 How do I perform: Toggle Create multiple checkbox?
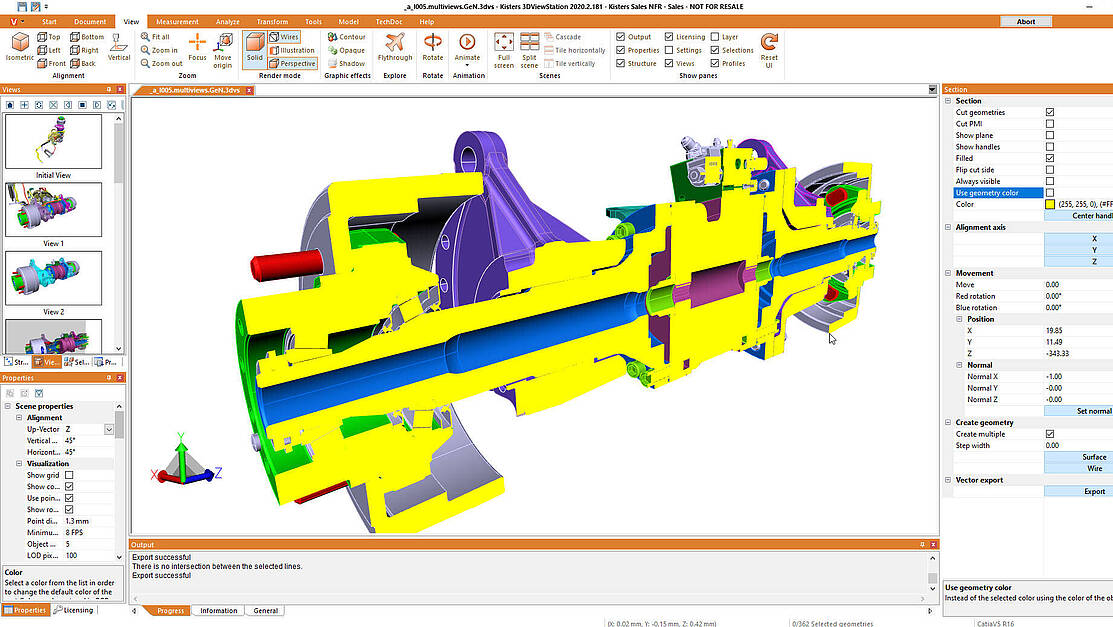click(1050, 434)
